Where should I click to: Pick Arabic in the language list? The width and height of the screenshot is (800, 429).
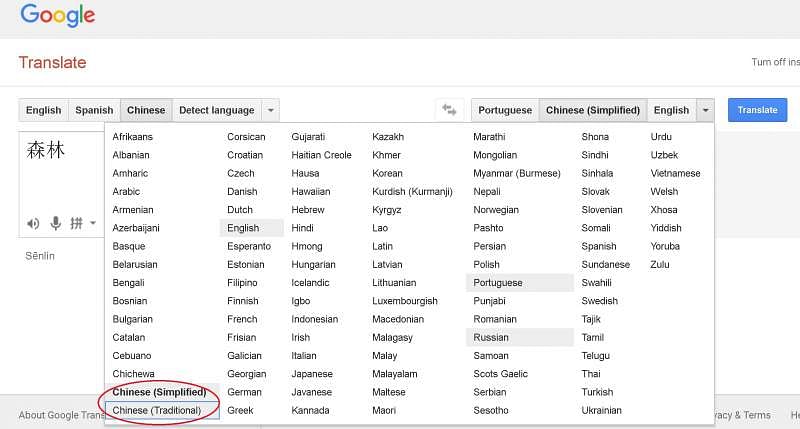(x=126, y=191)
